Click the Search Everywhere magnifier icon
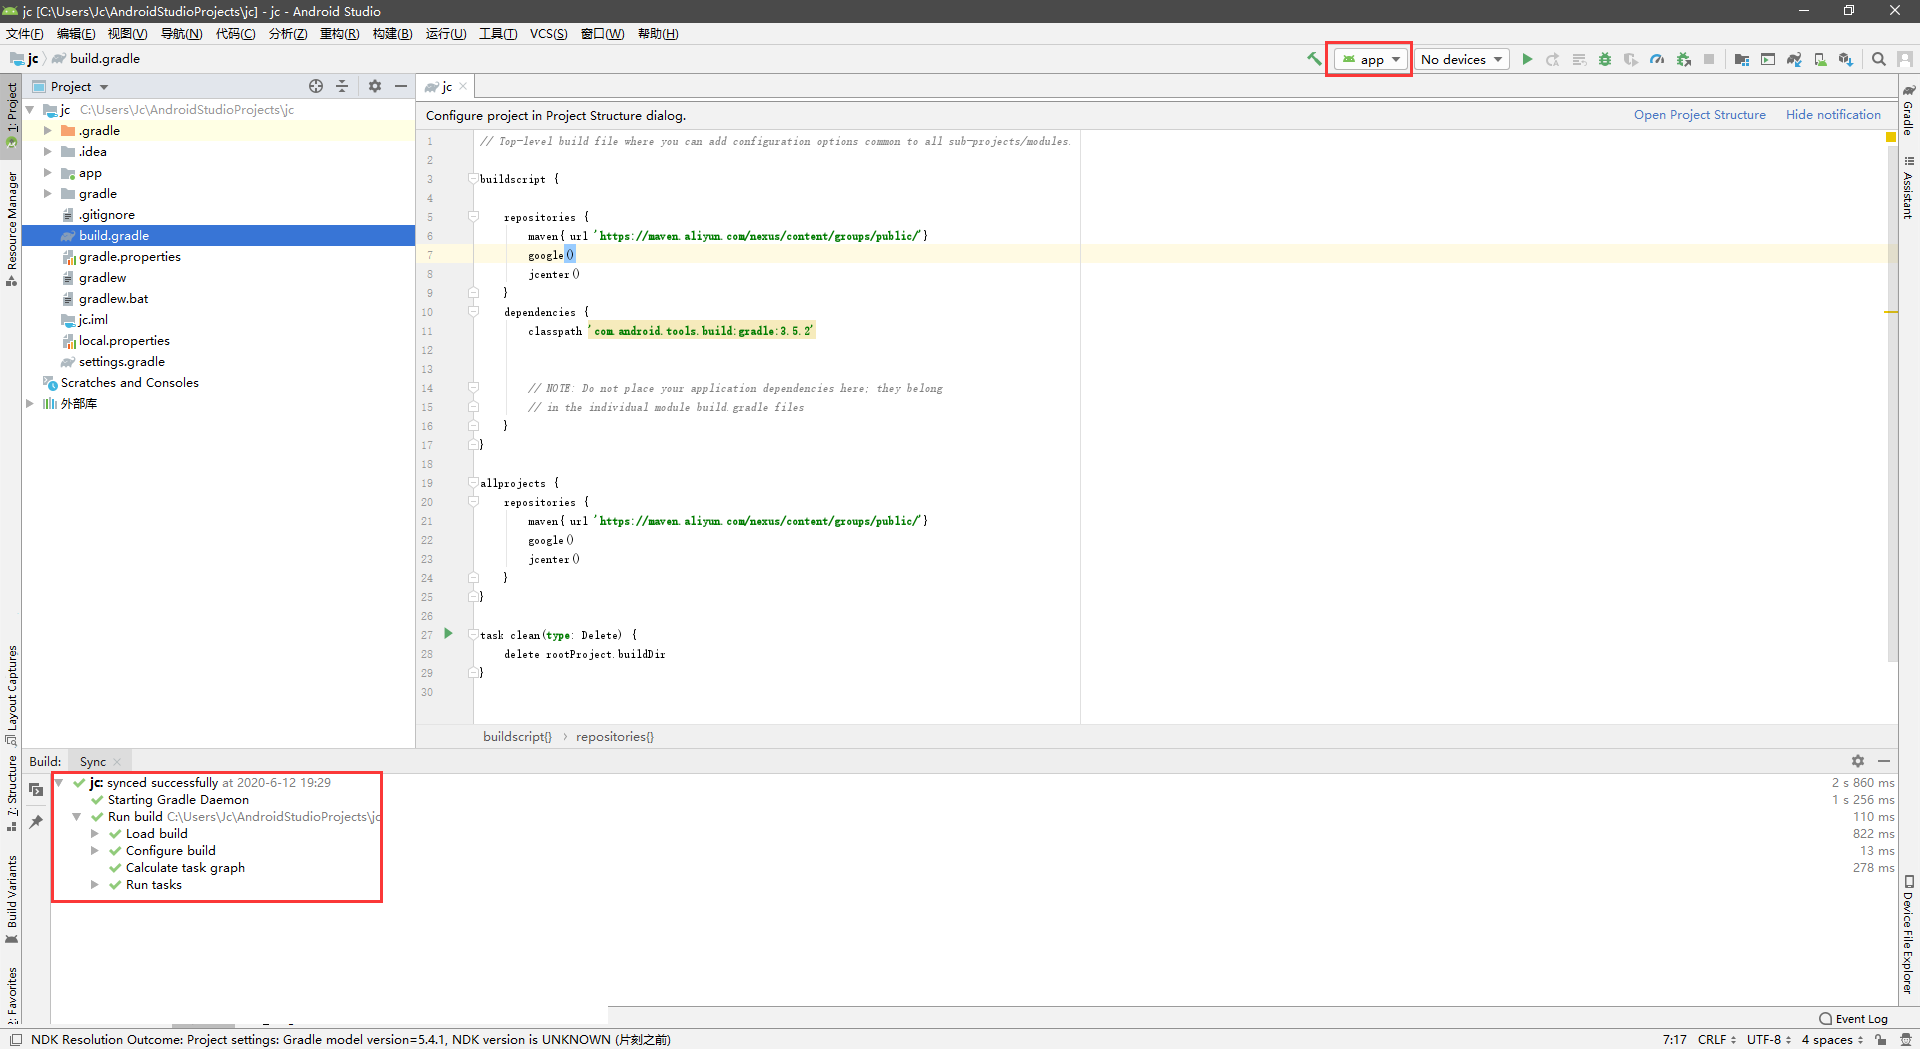The width and height of the screenshot is (1920, 1049). click(1879, 59)
